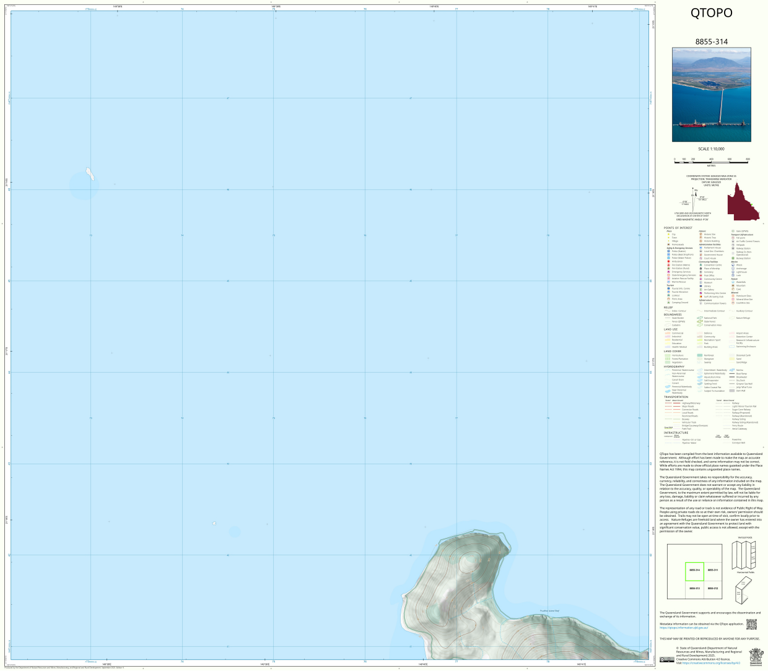Screen dimensions: 768x671
Task: Click the Anchorage symbol in the legend
Action: (x=733, y=268)
